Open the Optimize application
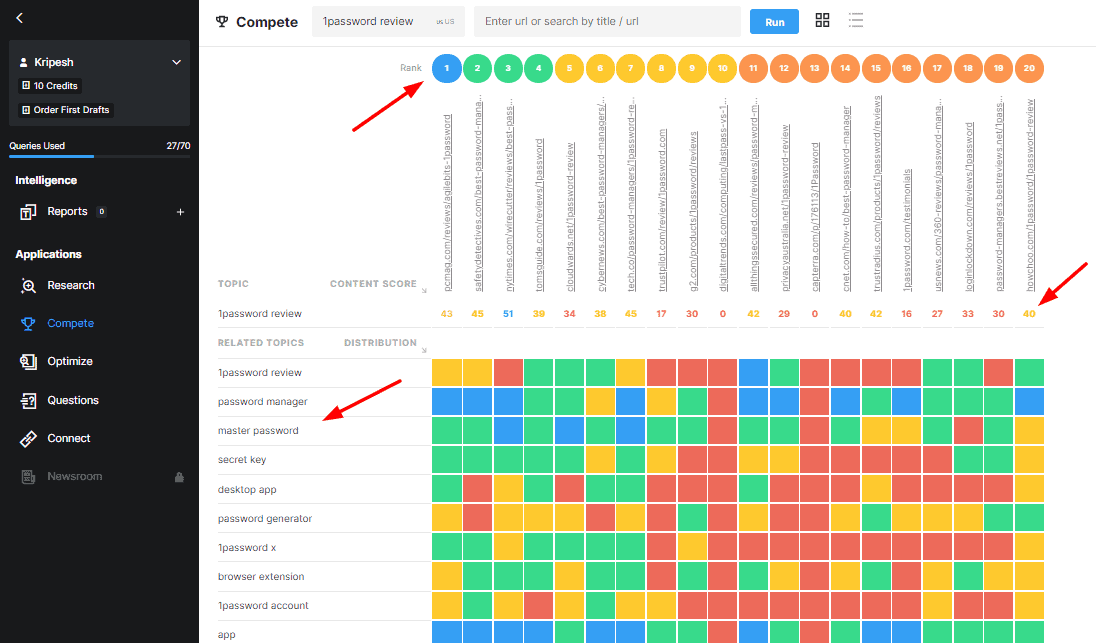This screenshot has height=643, width=1096. [x=69, y=361]
